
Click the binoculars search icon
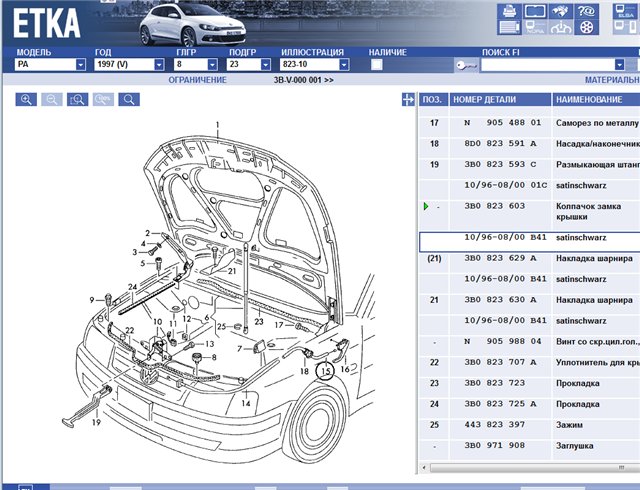click(x=560, y=11)
